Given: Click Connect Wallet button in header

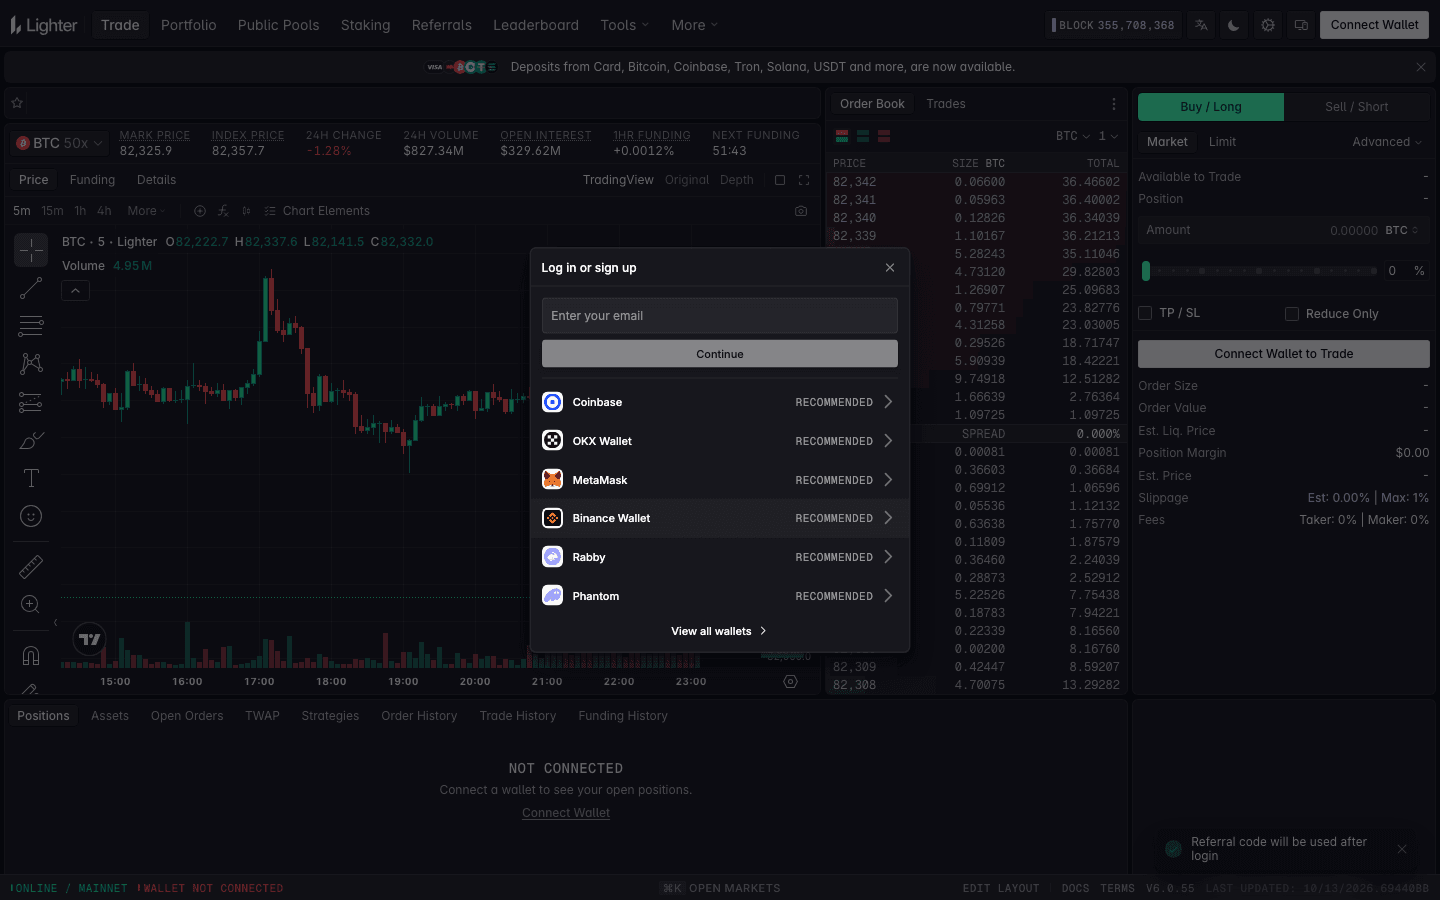Looking at the screenshot, I should (1374, 25).
